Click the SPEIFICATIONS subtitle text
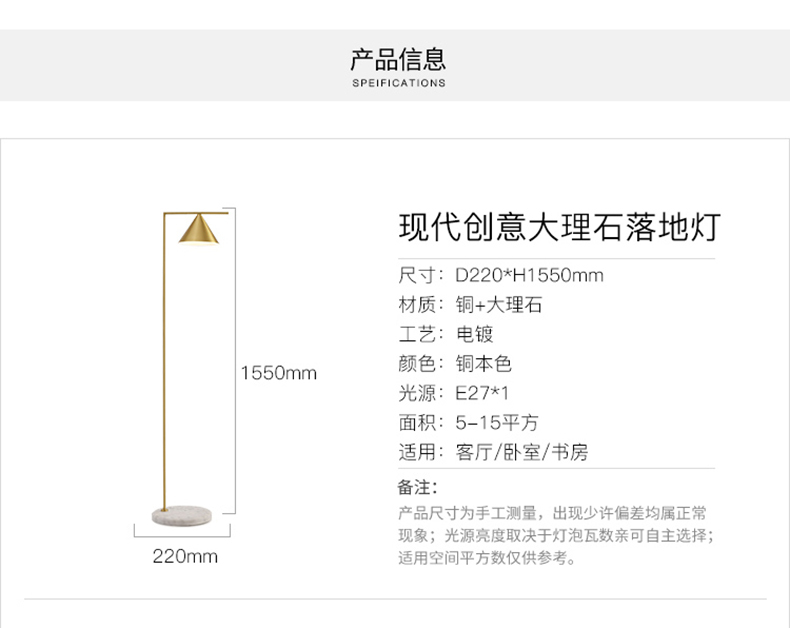The width and height of the screenshot is (790, 628). pos(398,83)
